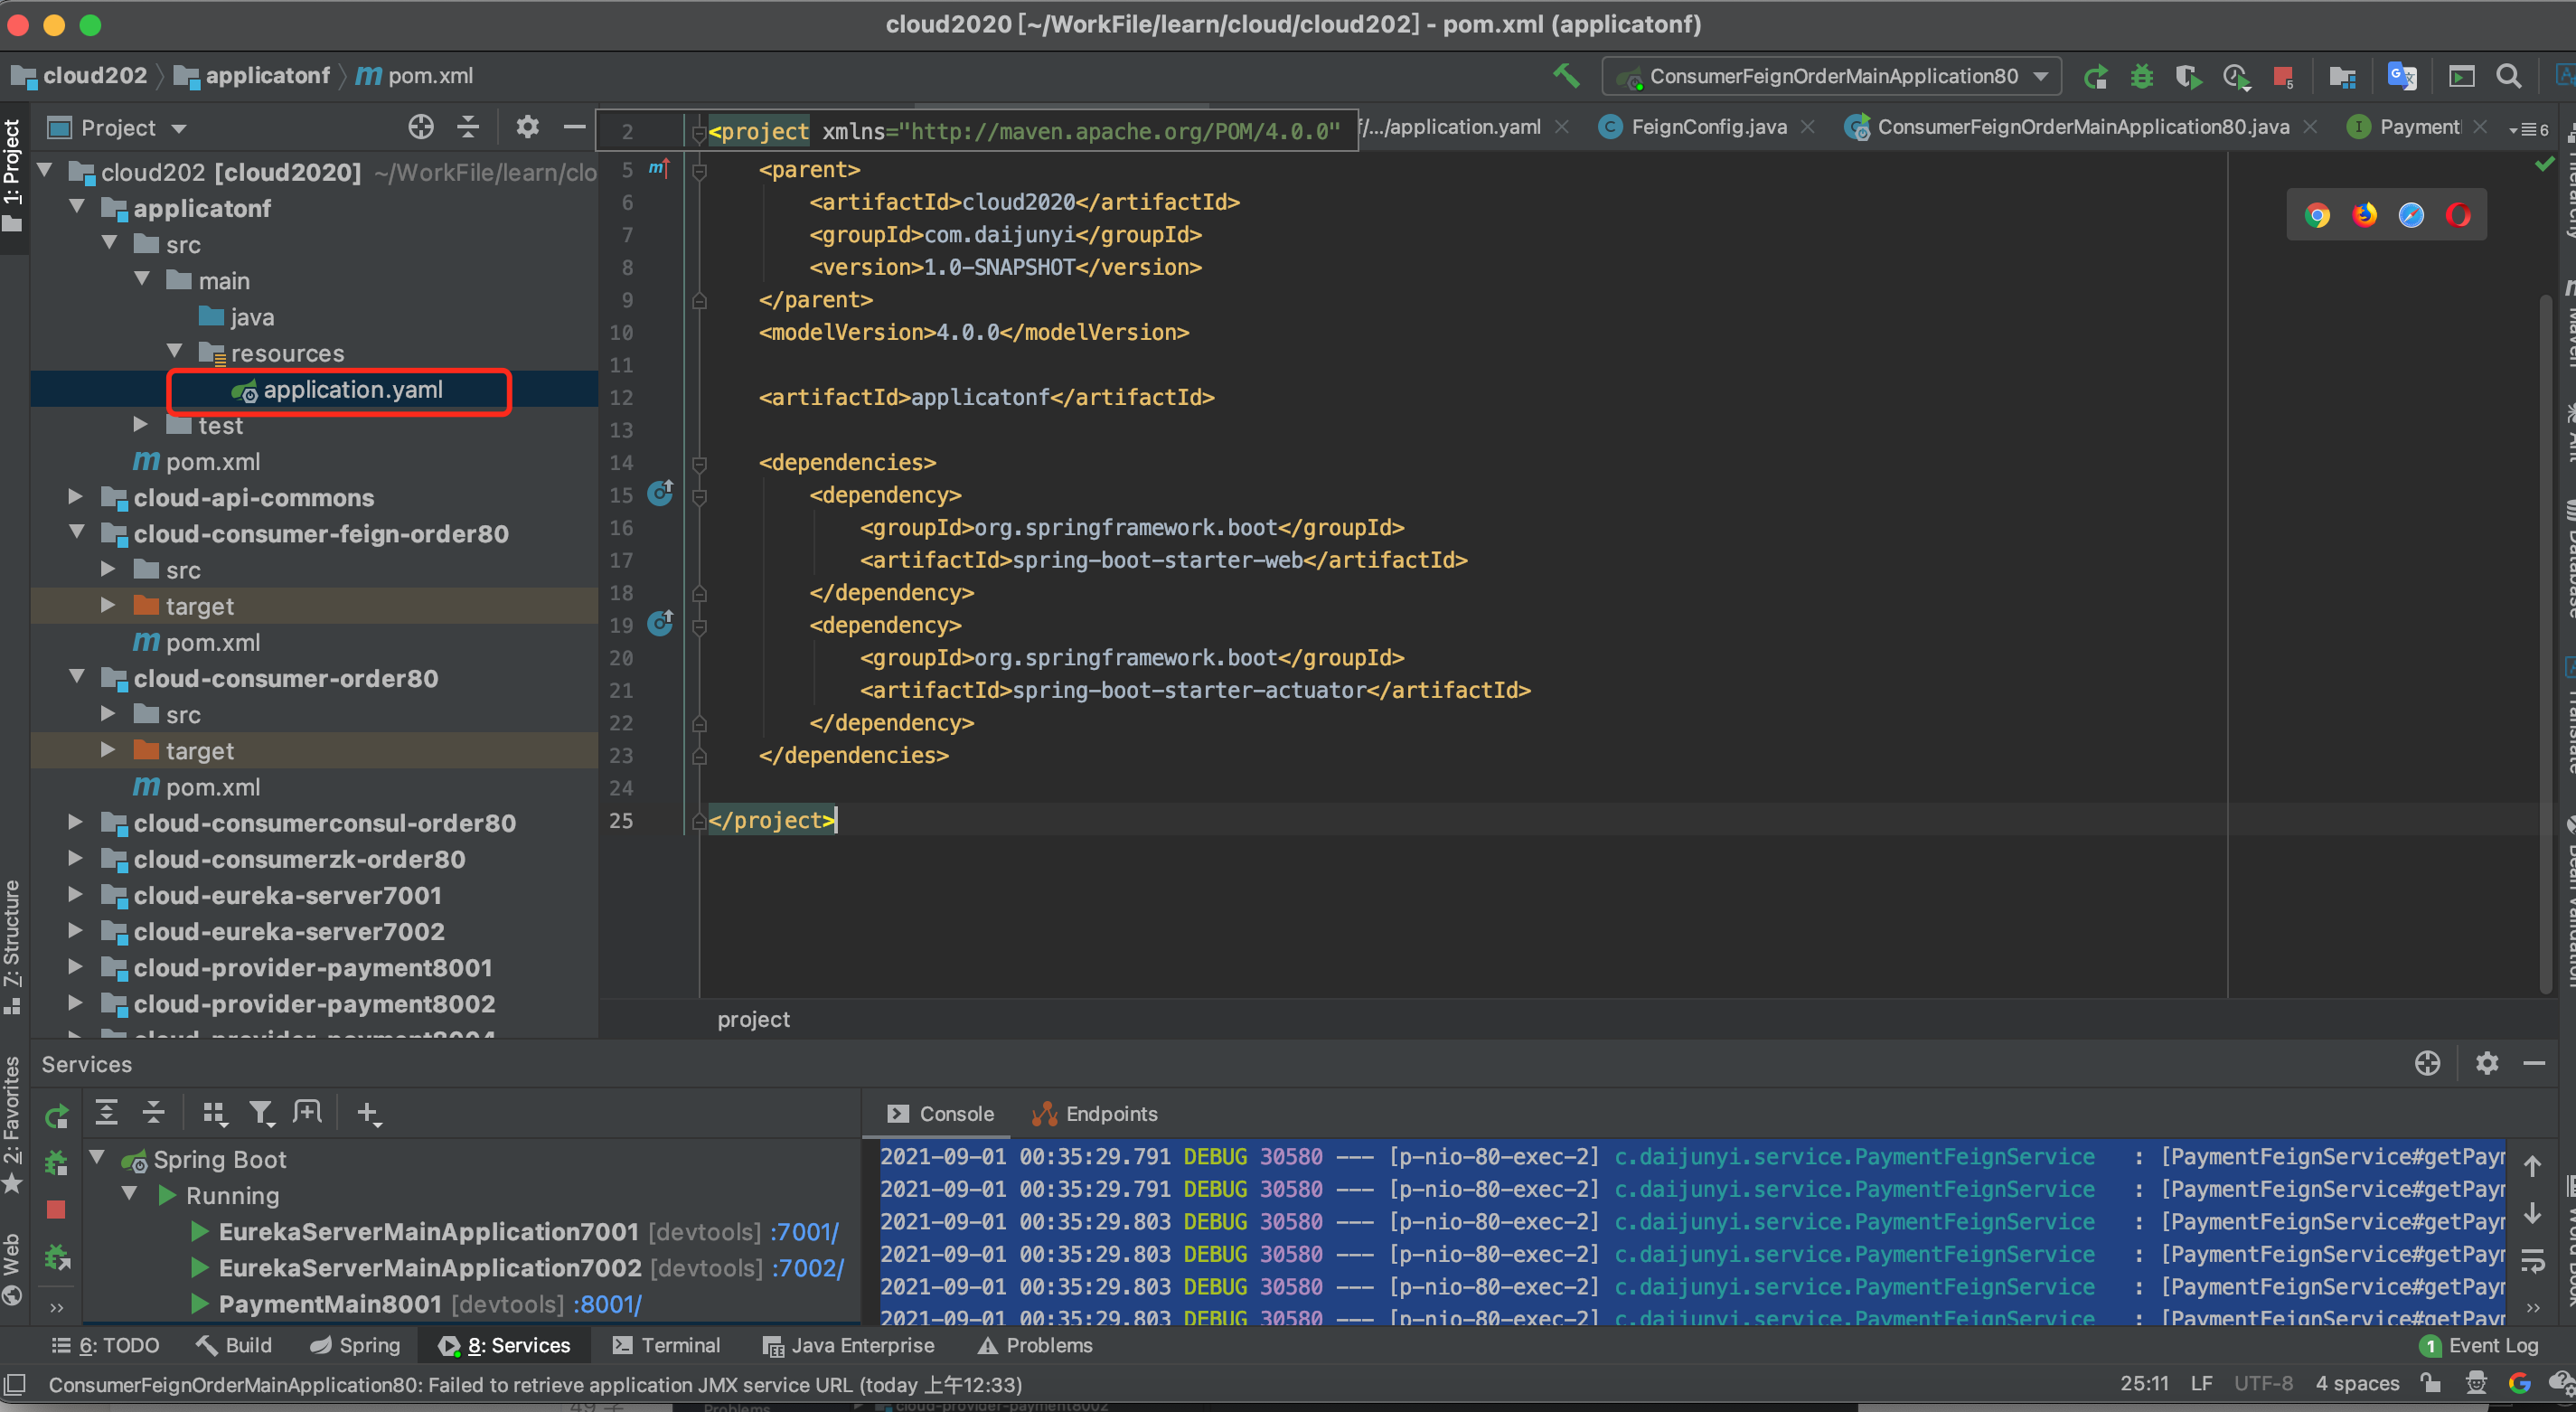Click the Build hammer icon in the toolbar

(1566, 76)
